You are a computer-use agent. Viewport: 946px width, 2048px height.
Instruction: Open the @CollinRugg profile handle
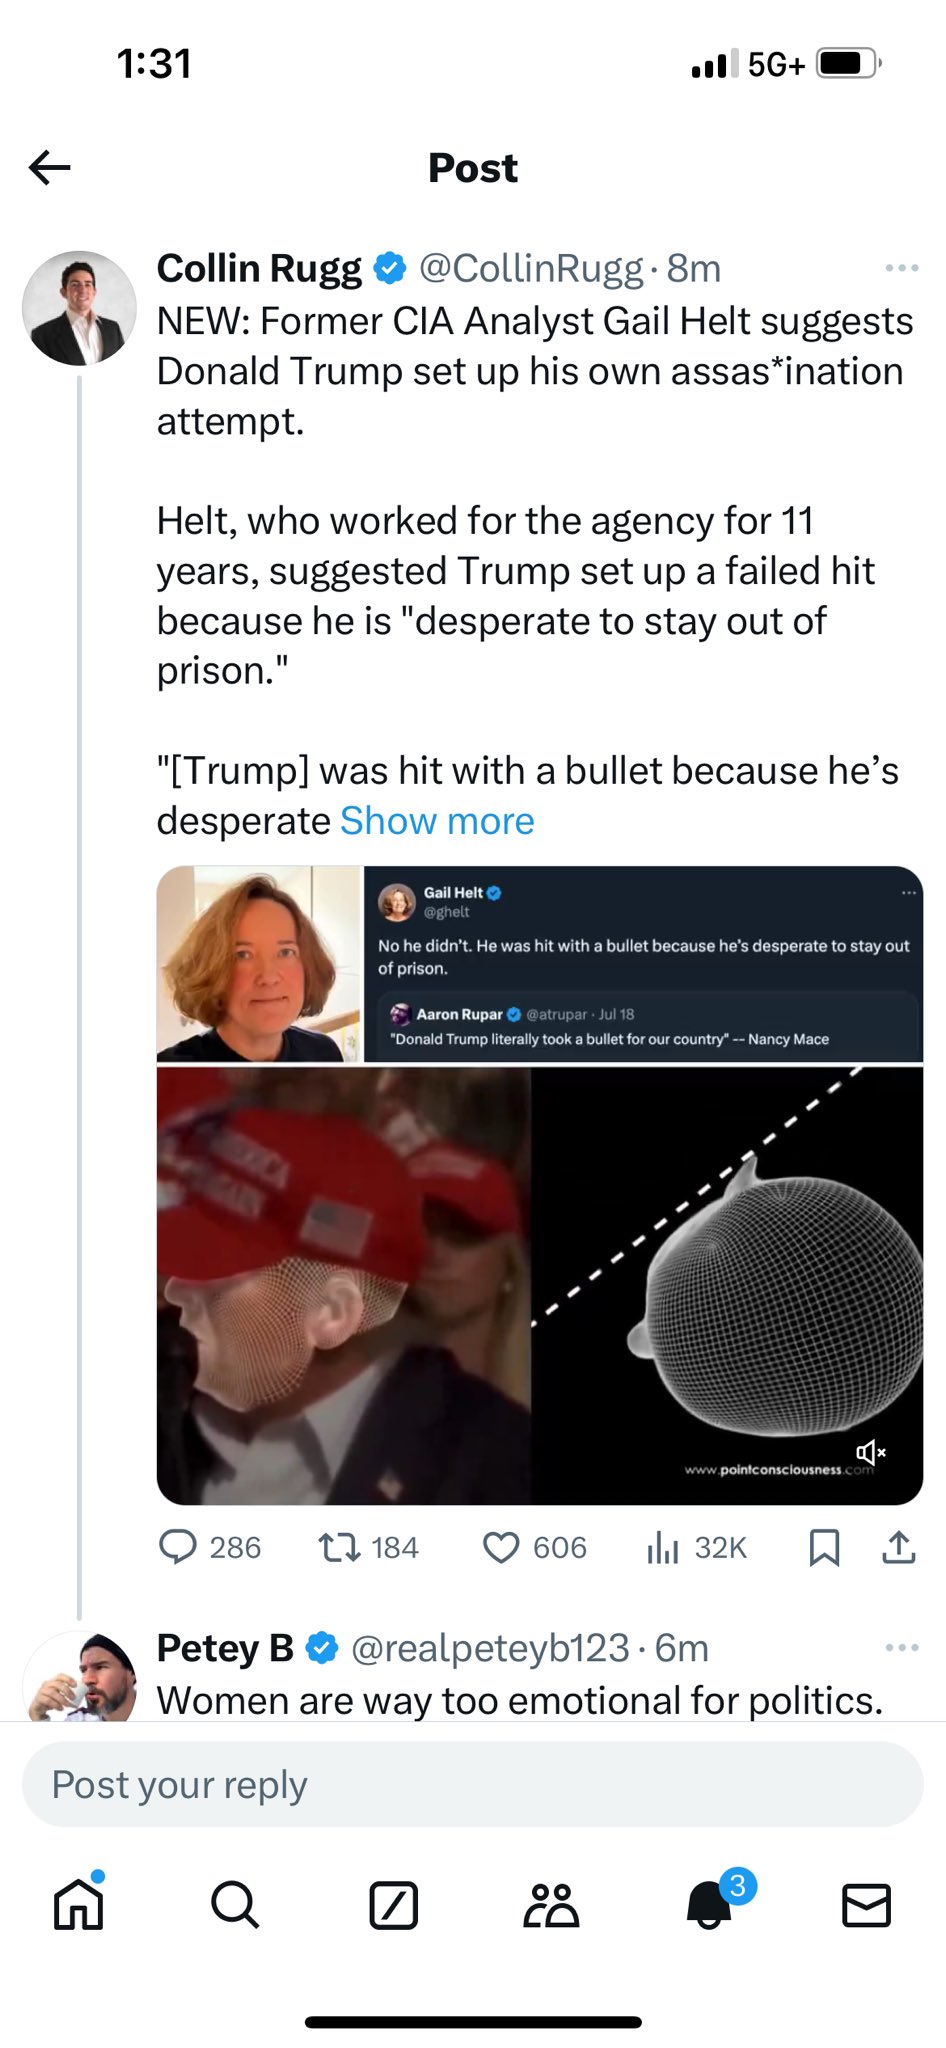[x=530, y=268]
